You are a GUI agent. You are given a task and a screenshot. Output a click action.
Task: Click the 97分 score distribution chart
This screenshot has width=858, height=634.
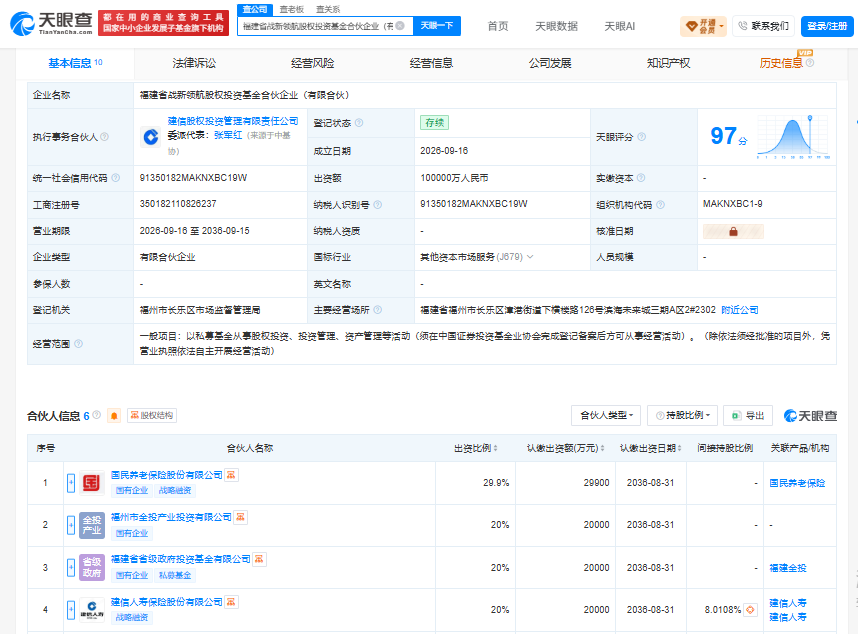tap(795, 137)
